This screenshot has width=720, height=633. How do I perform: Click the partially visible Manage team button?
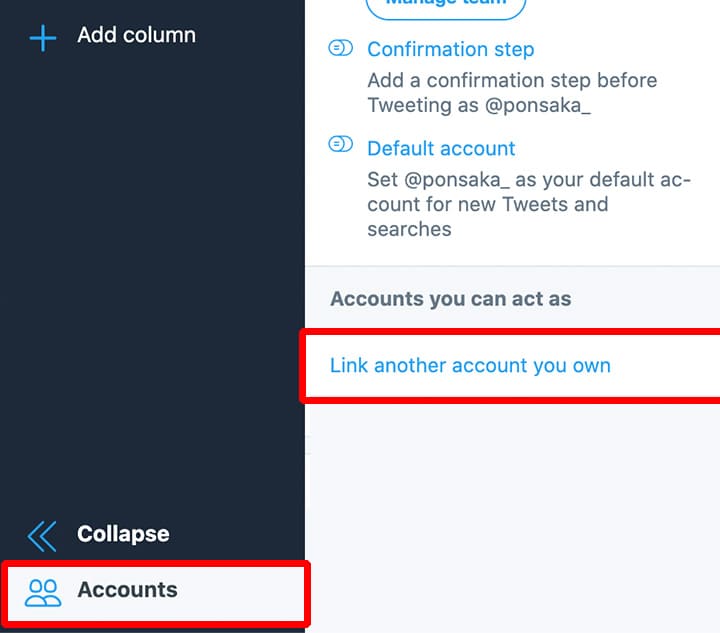tap(446, 7)
